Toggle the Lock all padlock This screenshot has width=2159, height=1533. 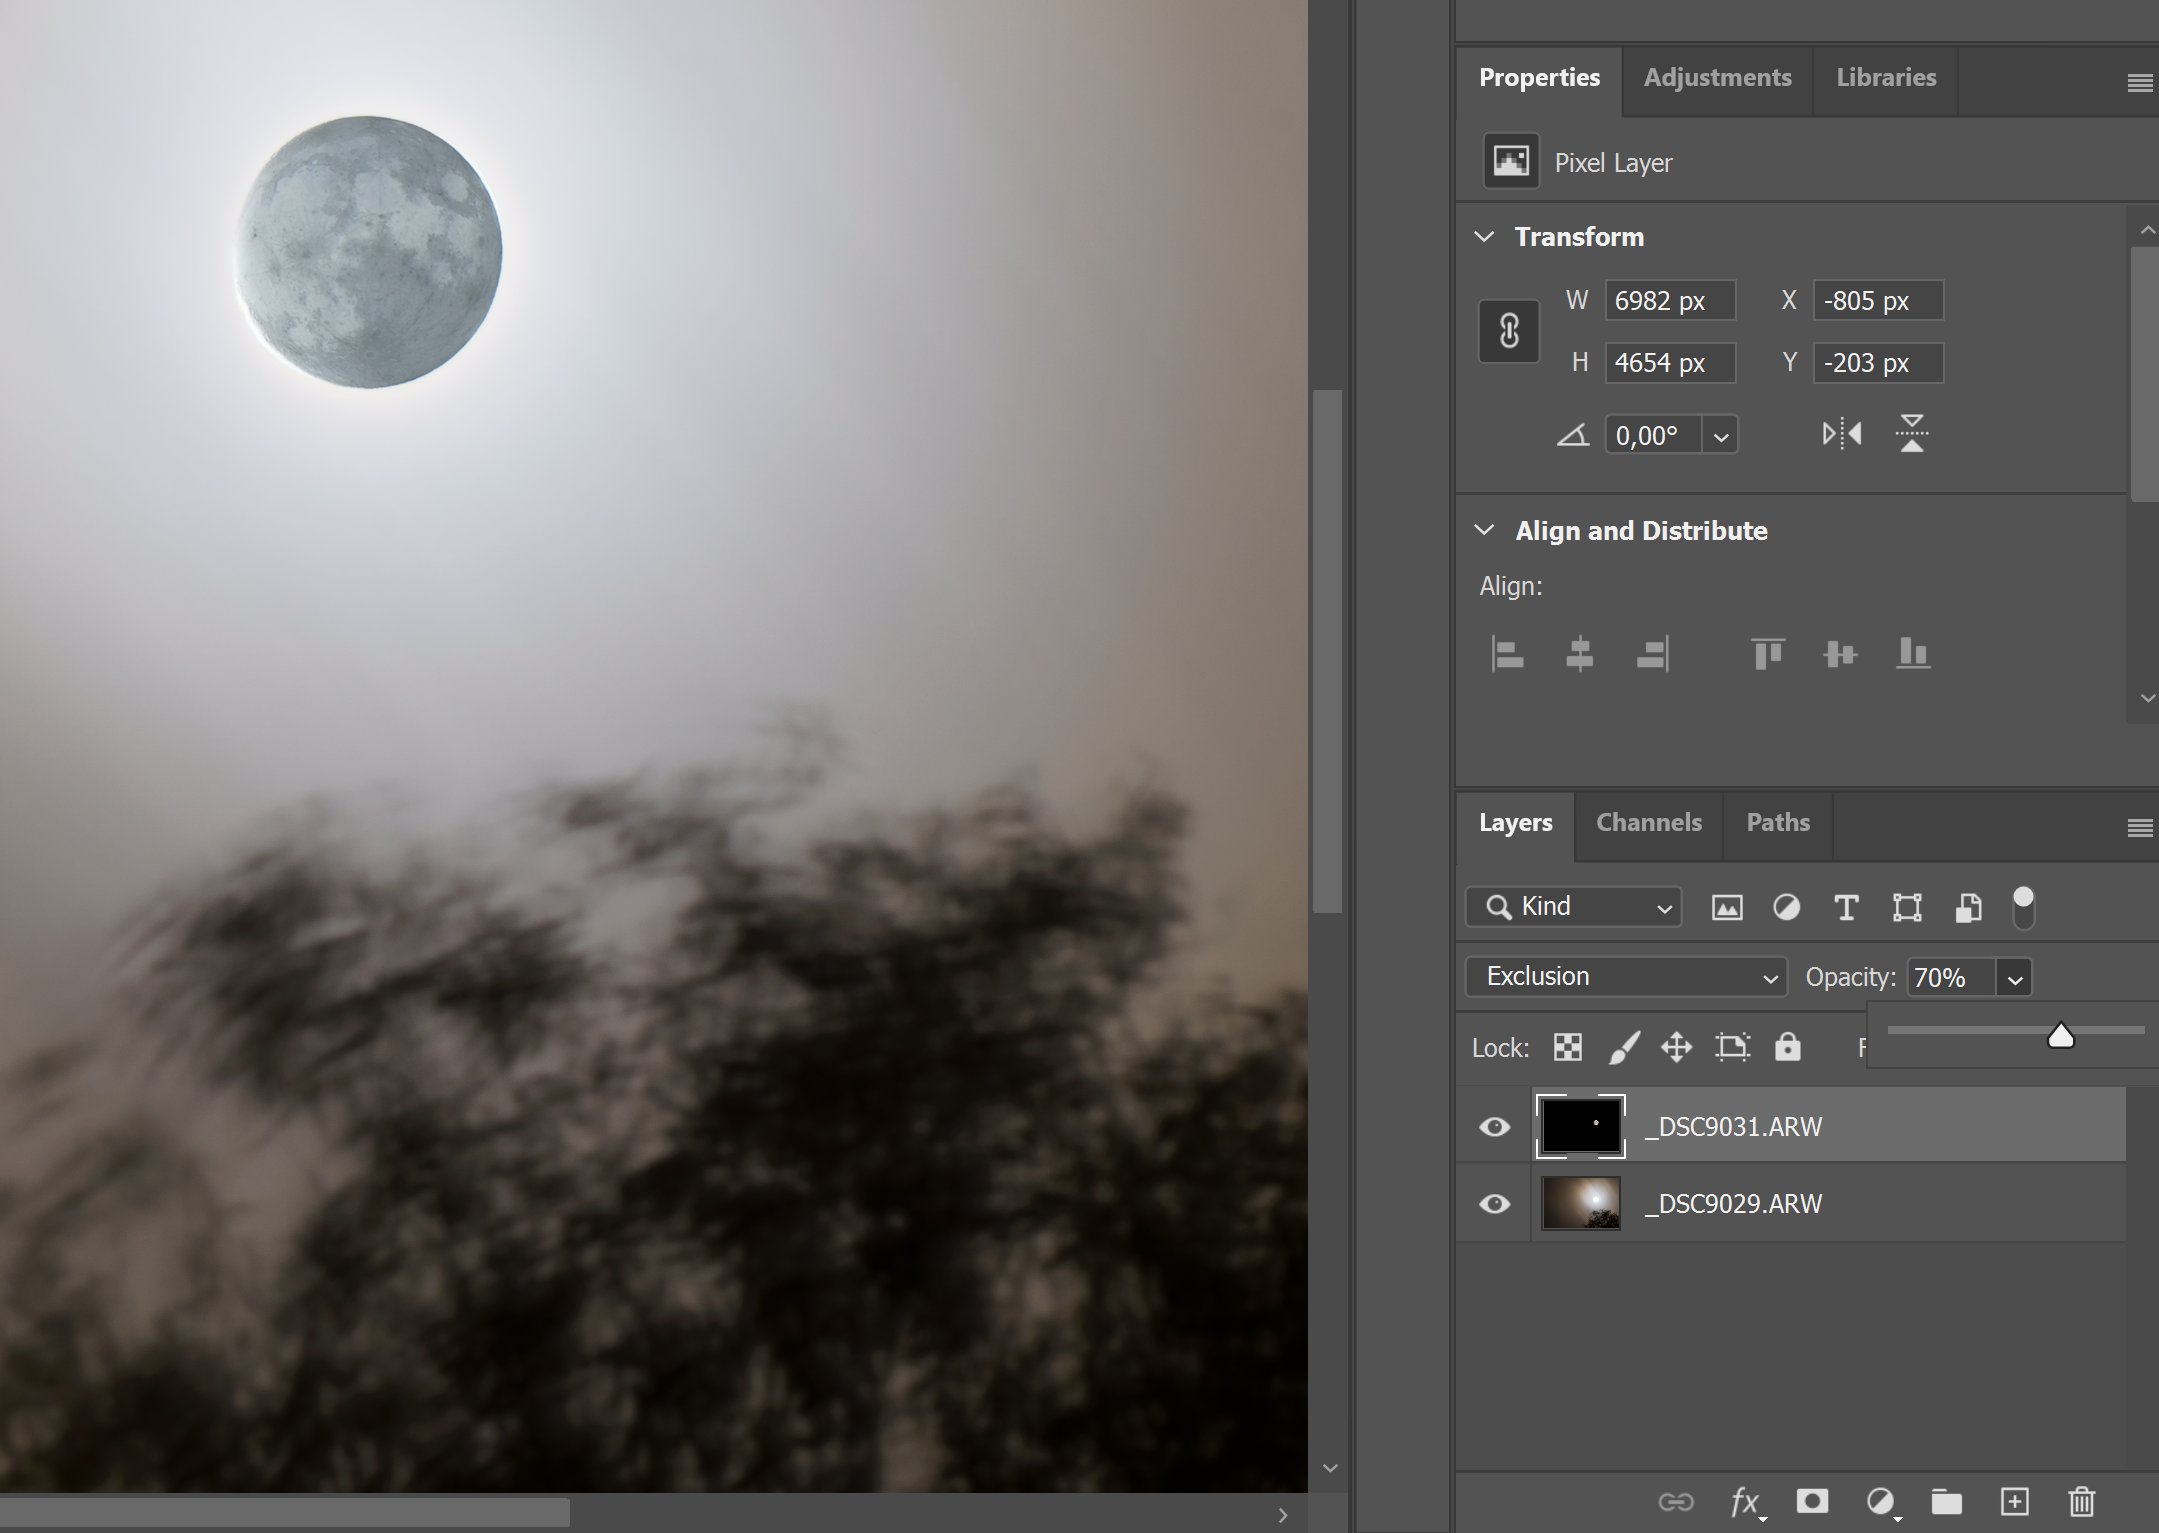[1789, 1047]
